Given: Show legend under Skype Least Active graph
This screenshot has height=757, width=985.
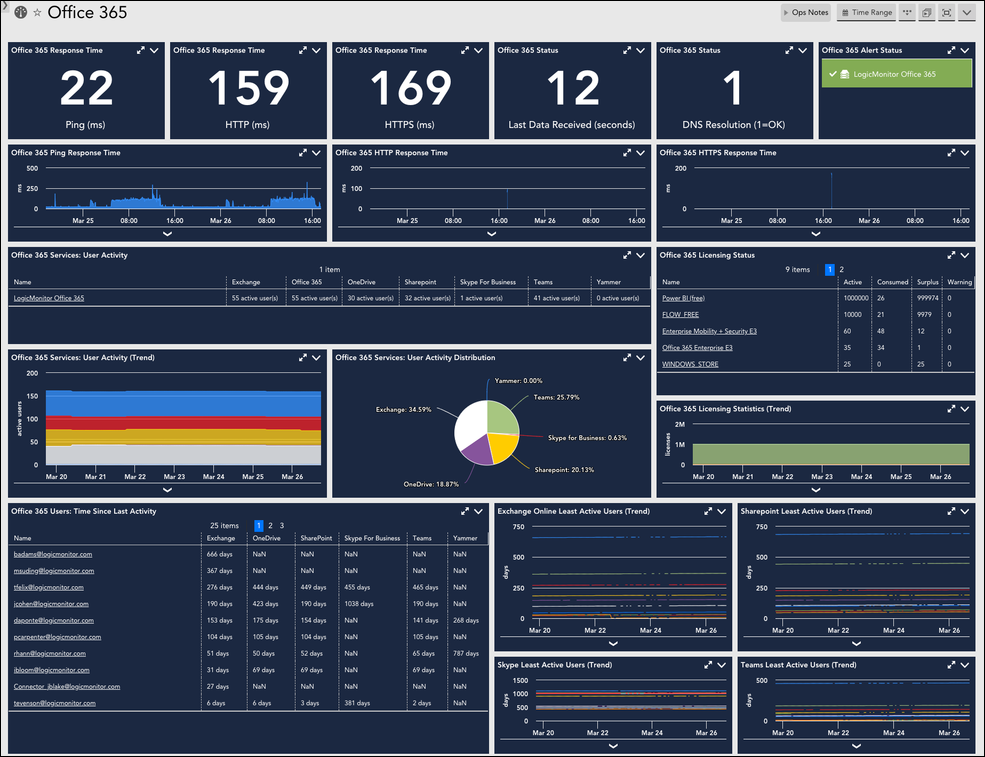Looking at the screenshot, I should pyautogui.click(x=613, y=746).
